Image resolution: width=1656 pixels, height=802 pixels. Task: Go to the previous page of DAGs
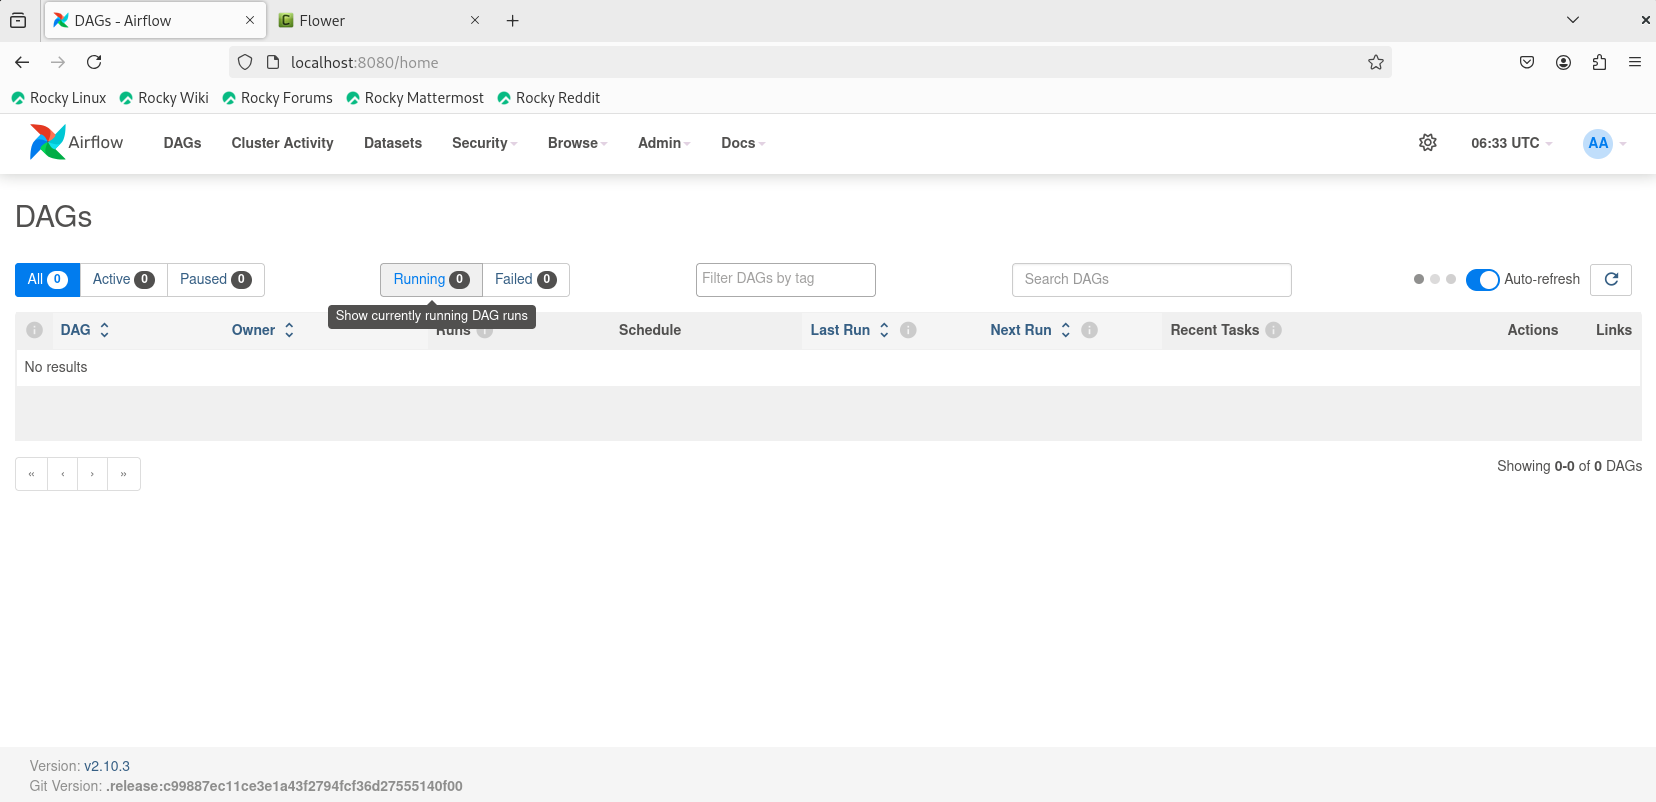62,474
